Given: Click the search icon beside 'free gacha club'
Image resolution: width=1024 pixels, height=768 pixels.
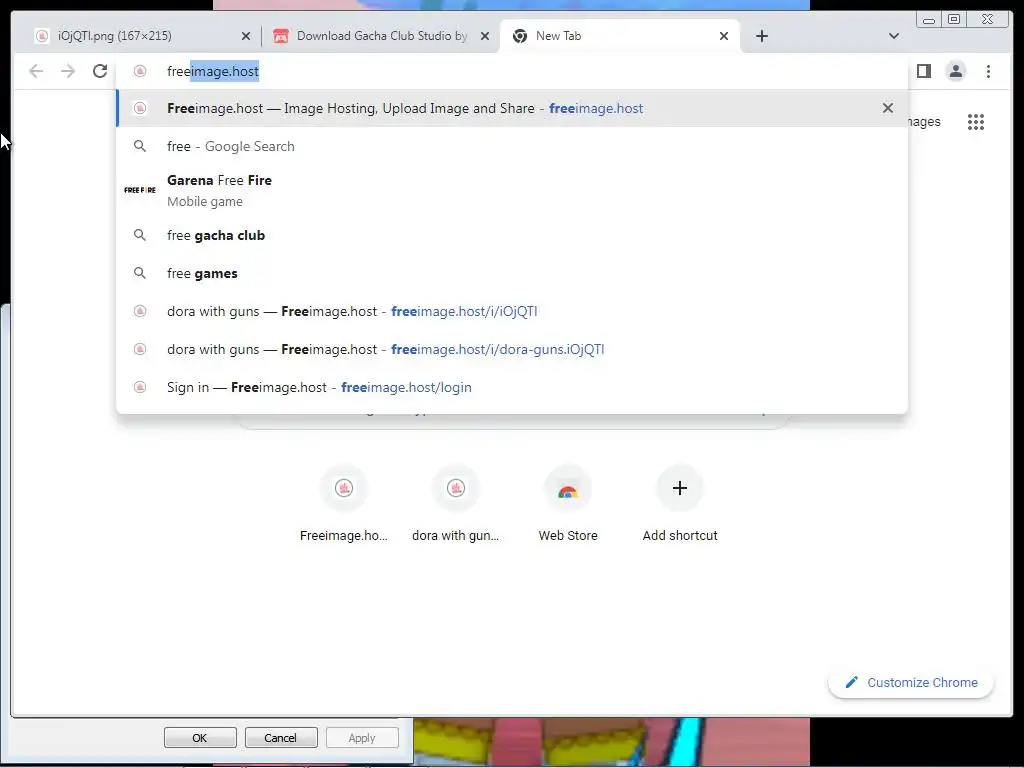Looking at the screenshot, I should tap(140, 235).
